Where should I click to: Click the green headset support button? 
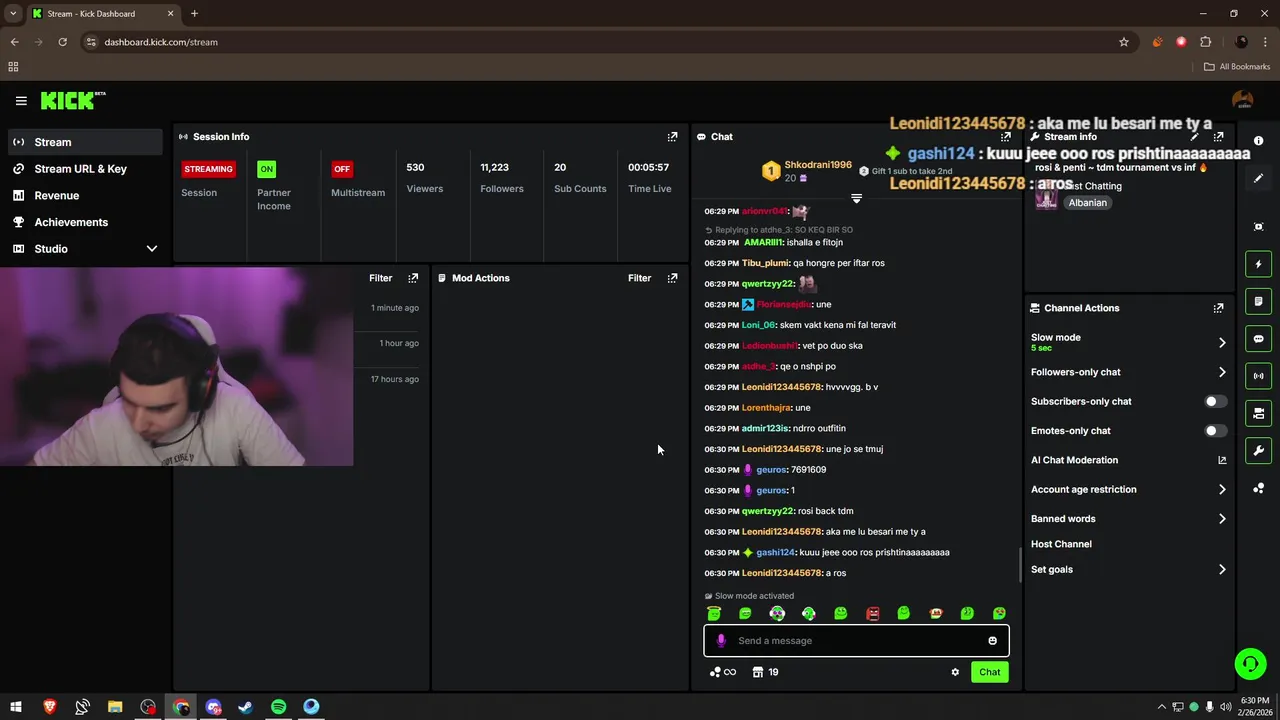1249,663
